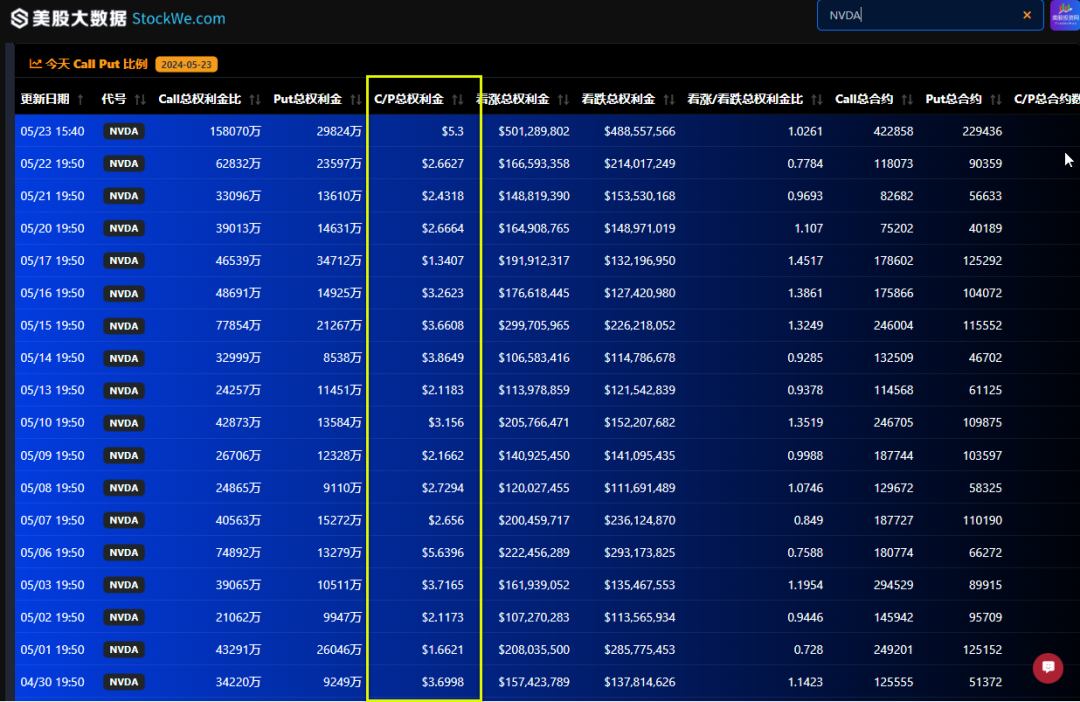This screenshot has height=702, width=1080.
Task: Click the 今天 Call Put 比例 title
Action: [x=96, y=64]
